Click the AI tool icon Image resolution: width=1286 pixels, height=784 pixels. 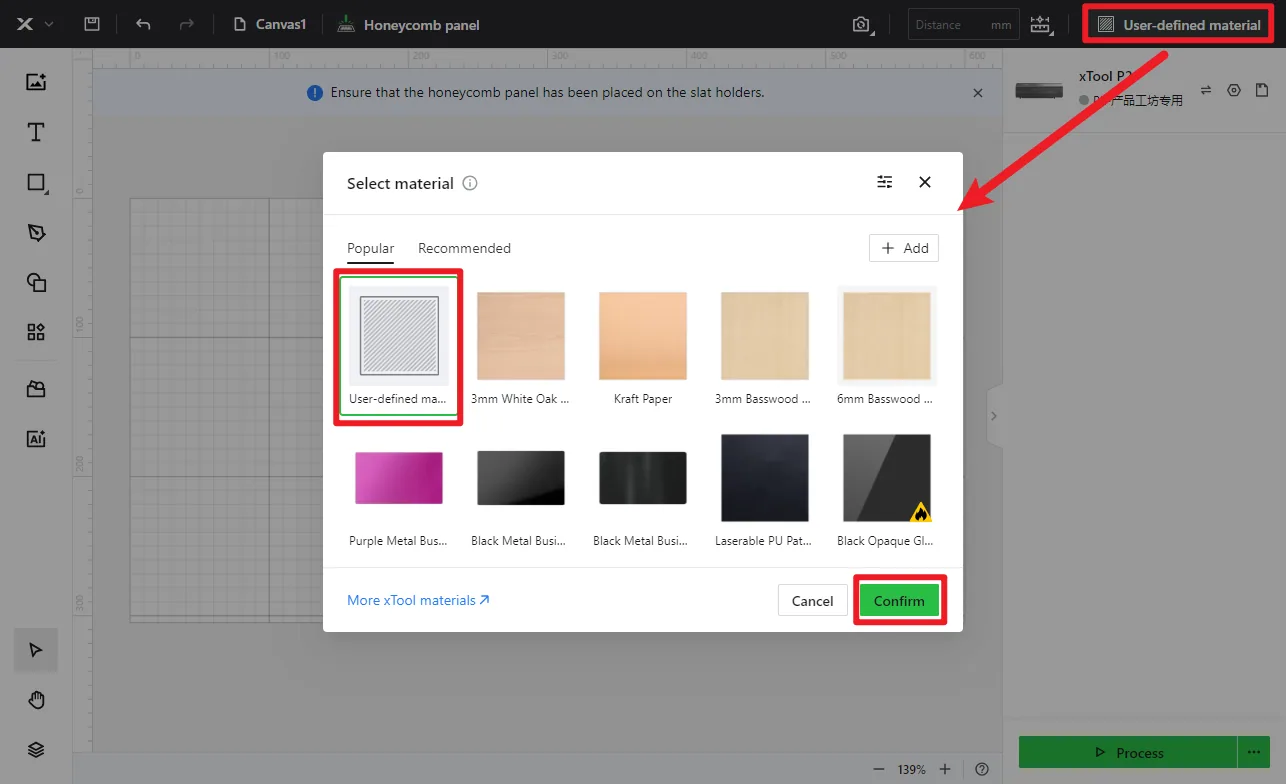coord(36,438)
